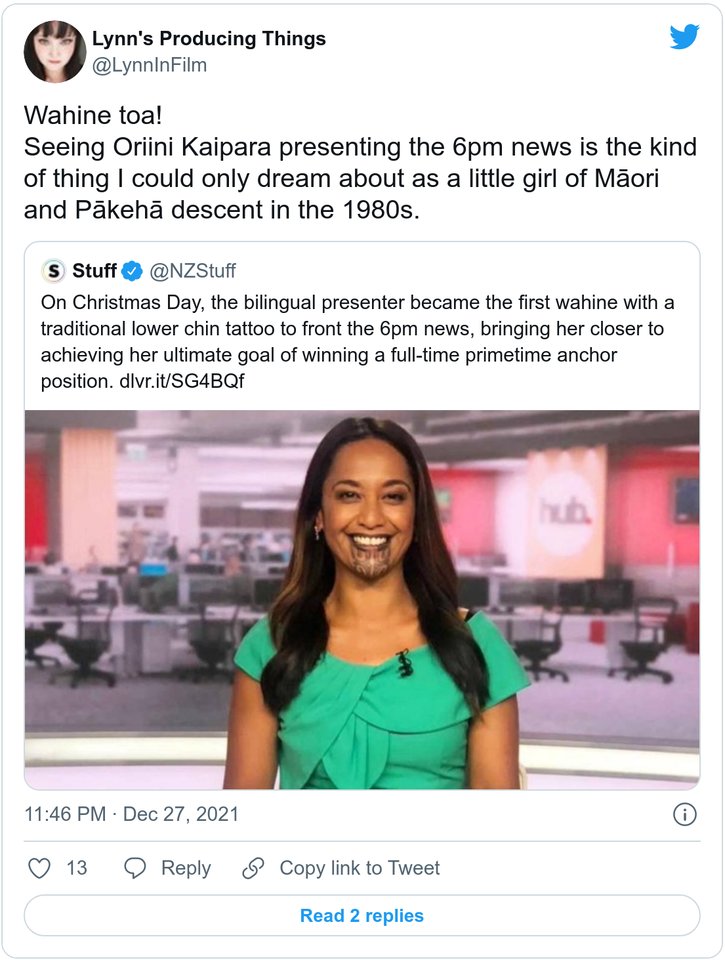Click the chain link icon
The width and height of the screenshot is (725, 960).
coord(253,868)
